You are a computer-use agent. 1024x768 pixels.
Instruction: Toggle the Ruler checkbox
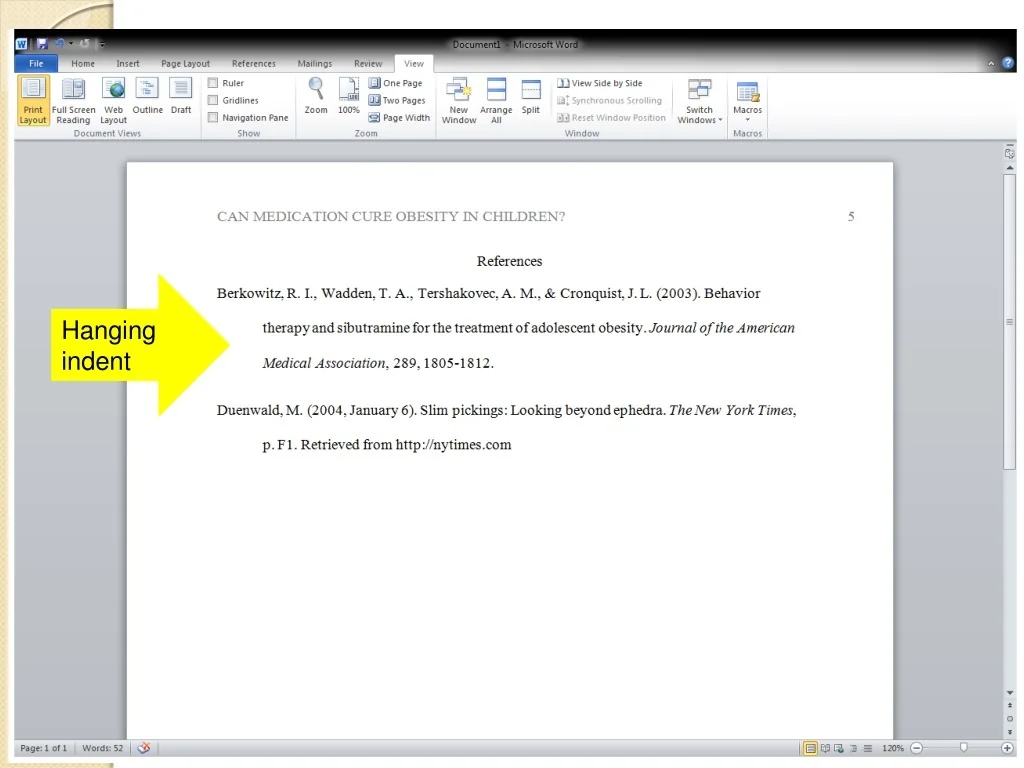click(213, 83)
